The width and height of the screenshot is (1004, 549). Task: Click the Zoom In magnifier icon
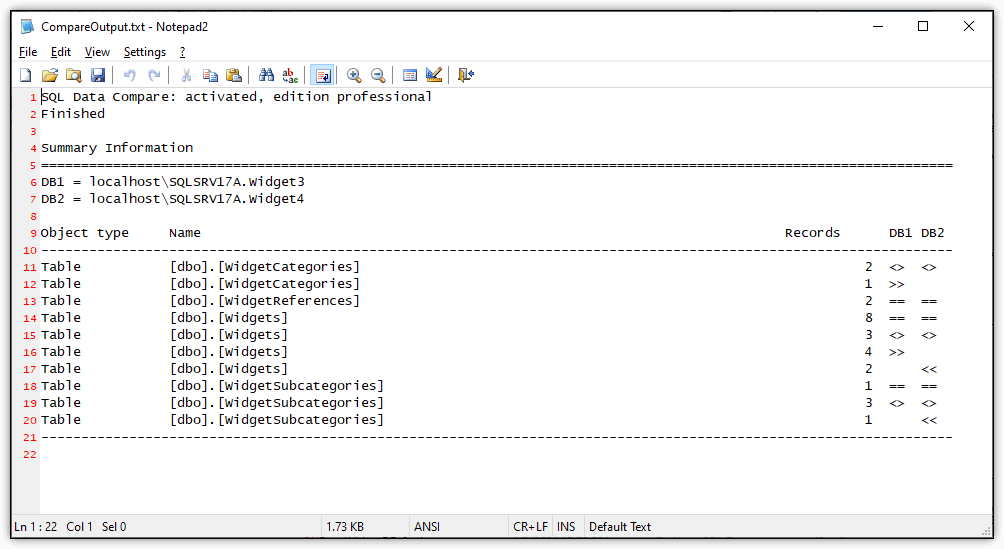(353, 75)
